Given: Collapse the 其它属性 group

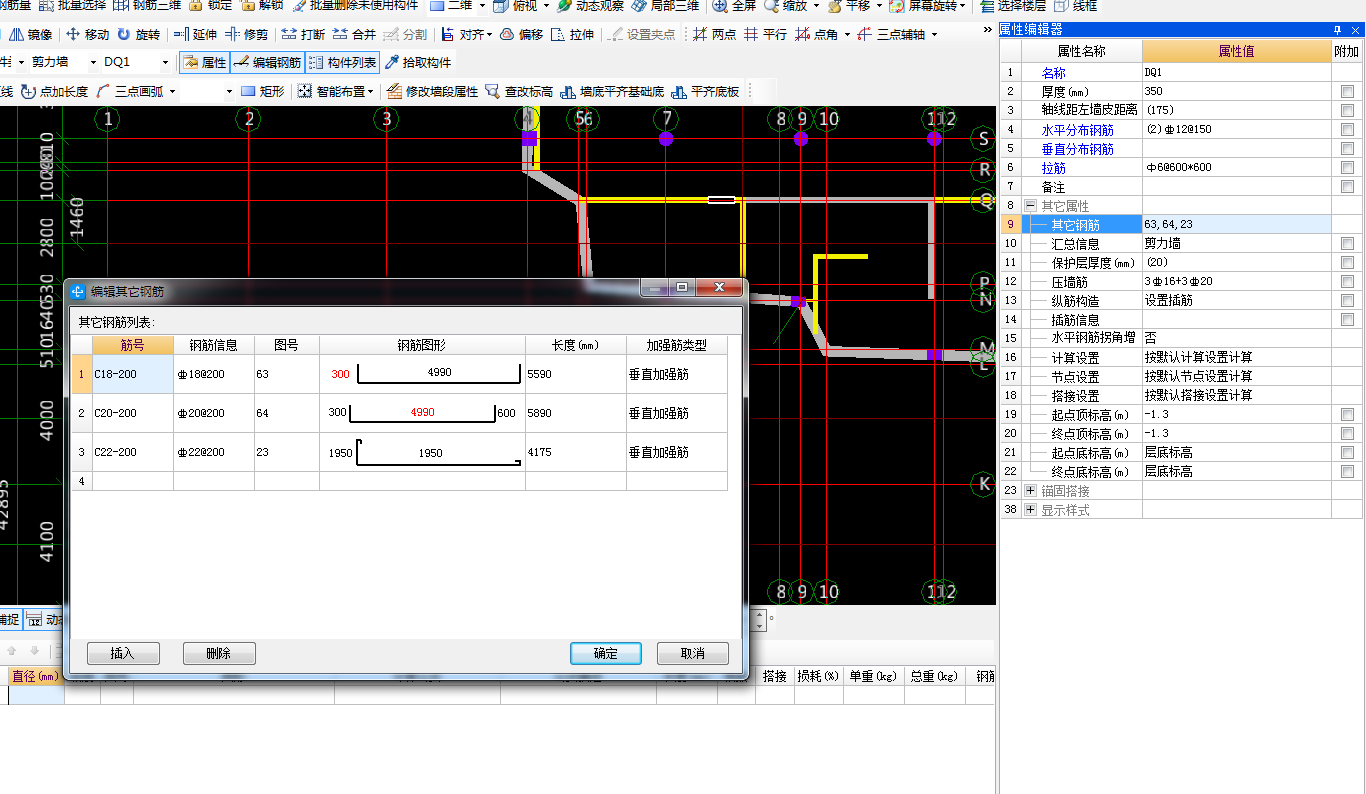Looking at the screenshot, I should 1031,206.
